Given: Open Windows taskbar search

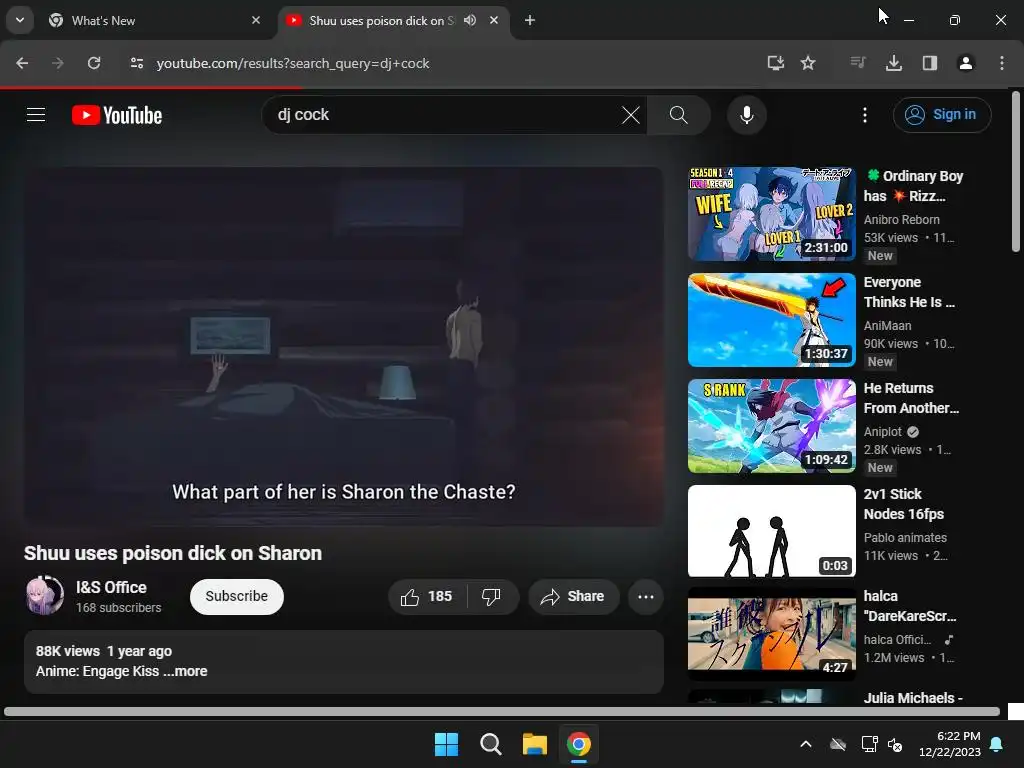Looking at the screenshot, I should click(x=490, y=744).
